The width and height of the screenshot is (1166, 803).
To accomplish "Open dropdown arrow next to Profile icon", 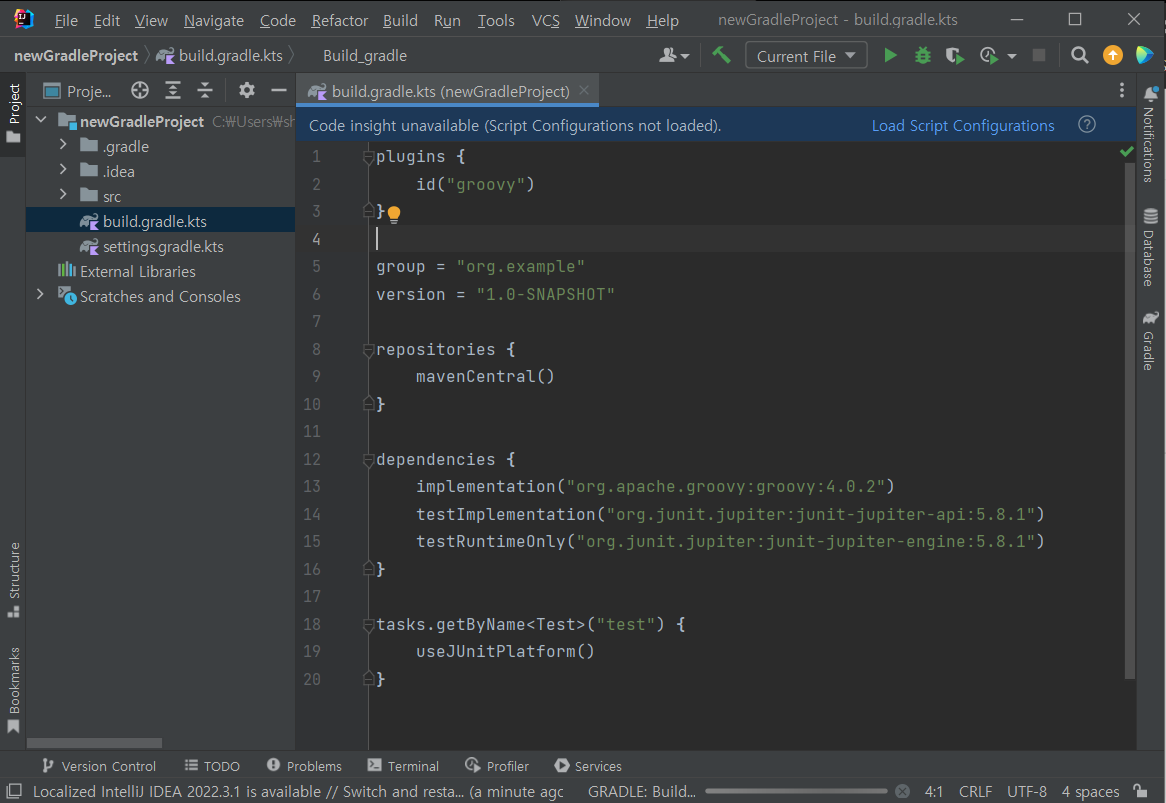I will [x=1011, y=56].
